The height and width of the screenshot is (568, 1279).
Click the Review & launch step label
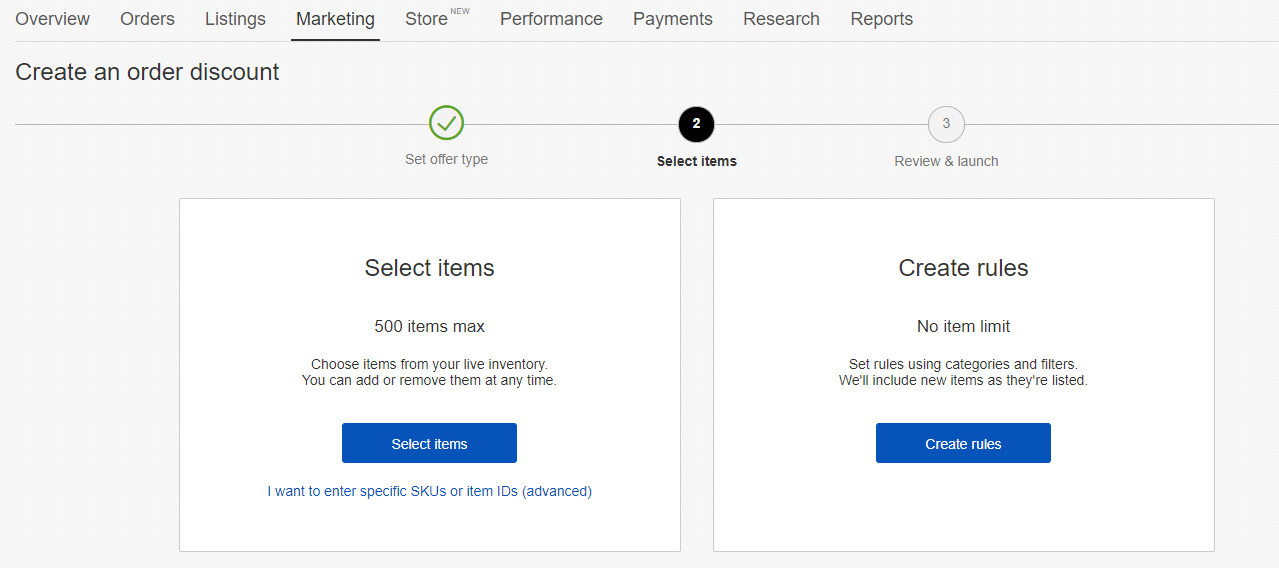pyautogui.click(x=946, y=161)
